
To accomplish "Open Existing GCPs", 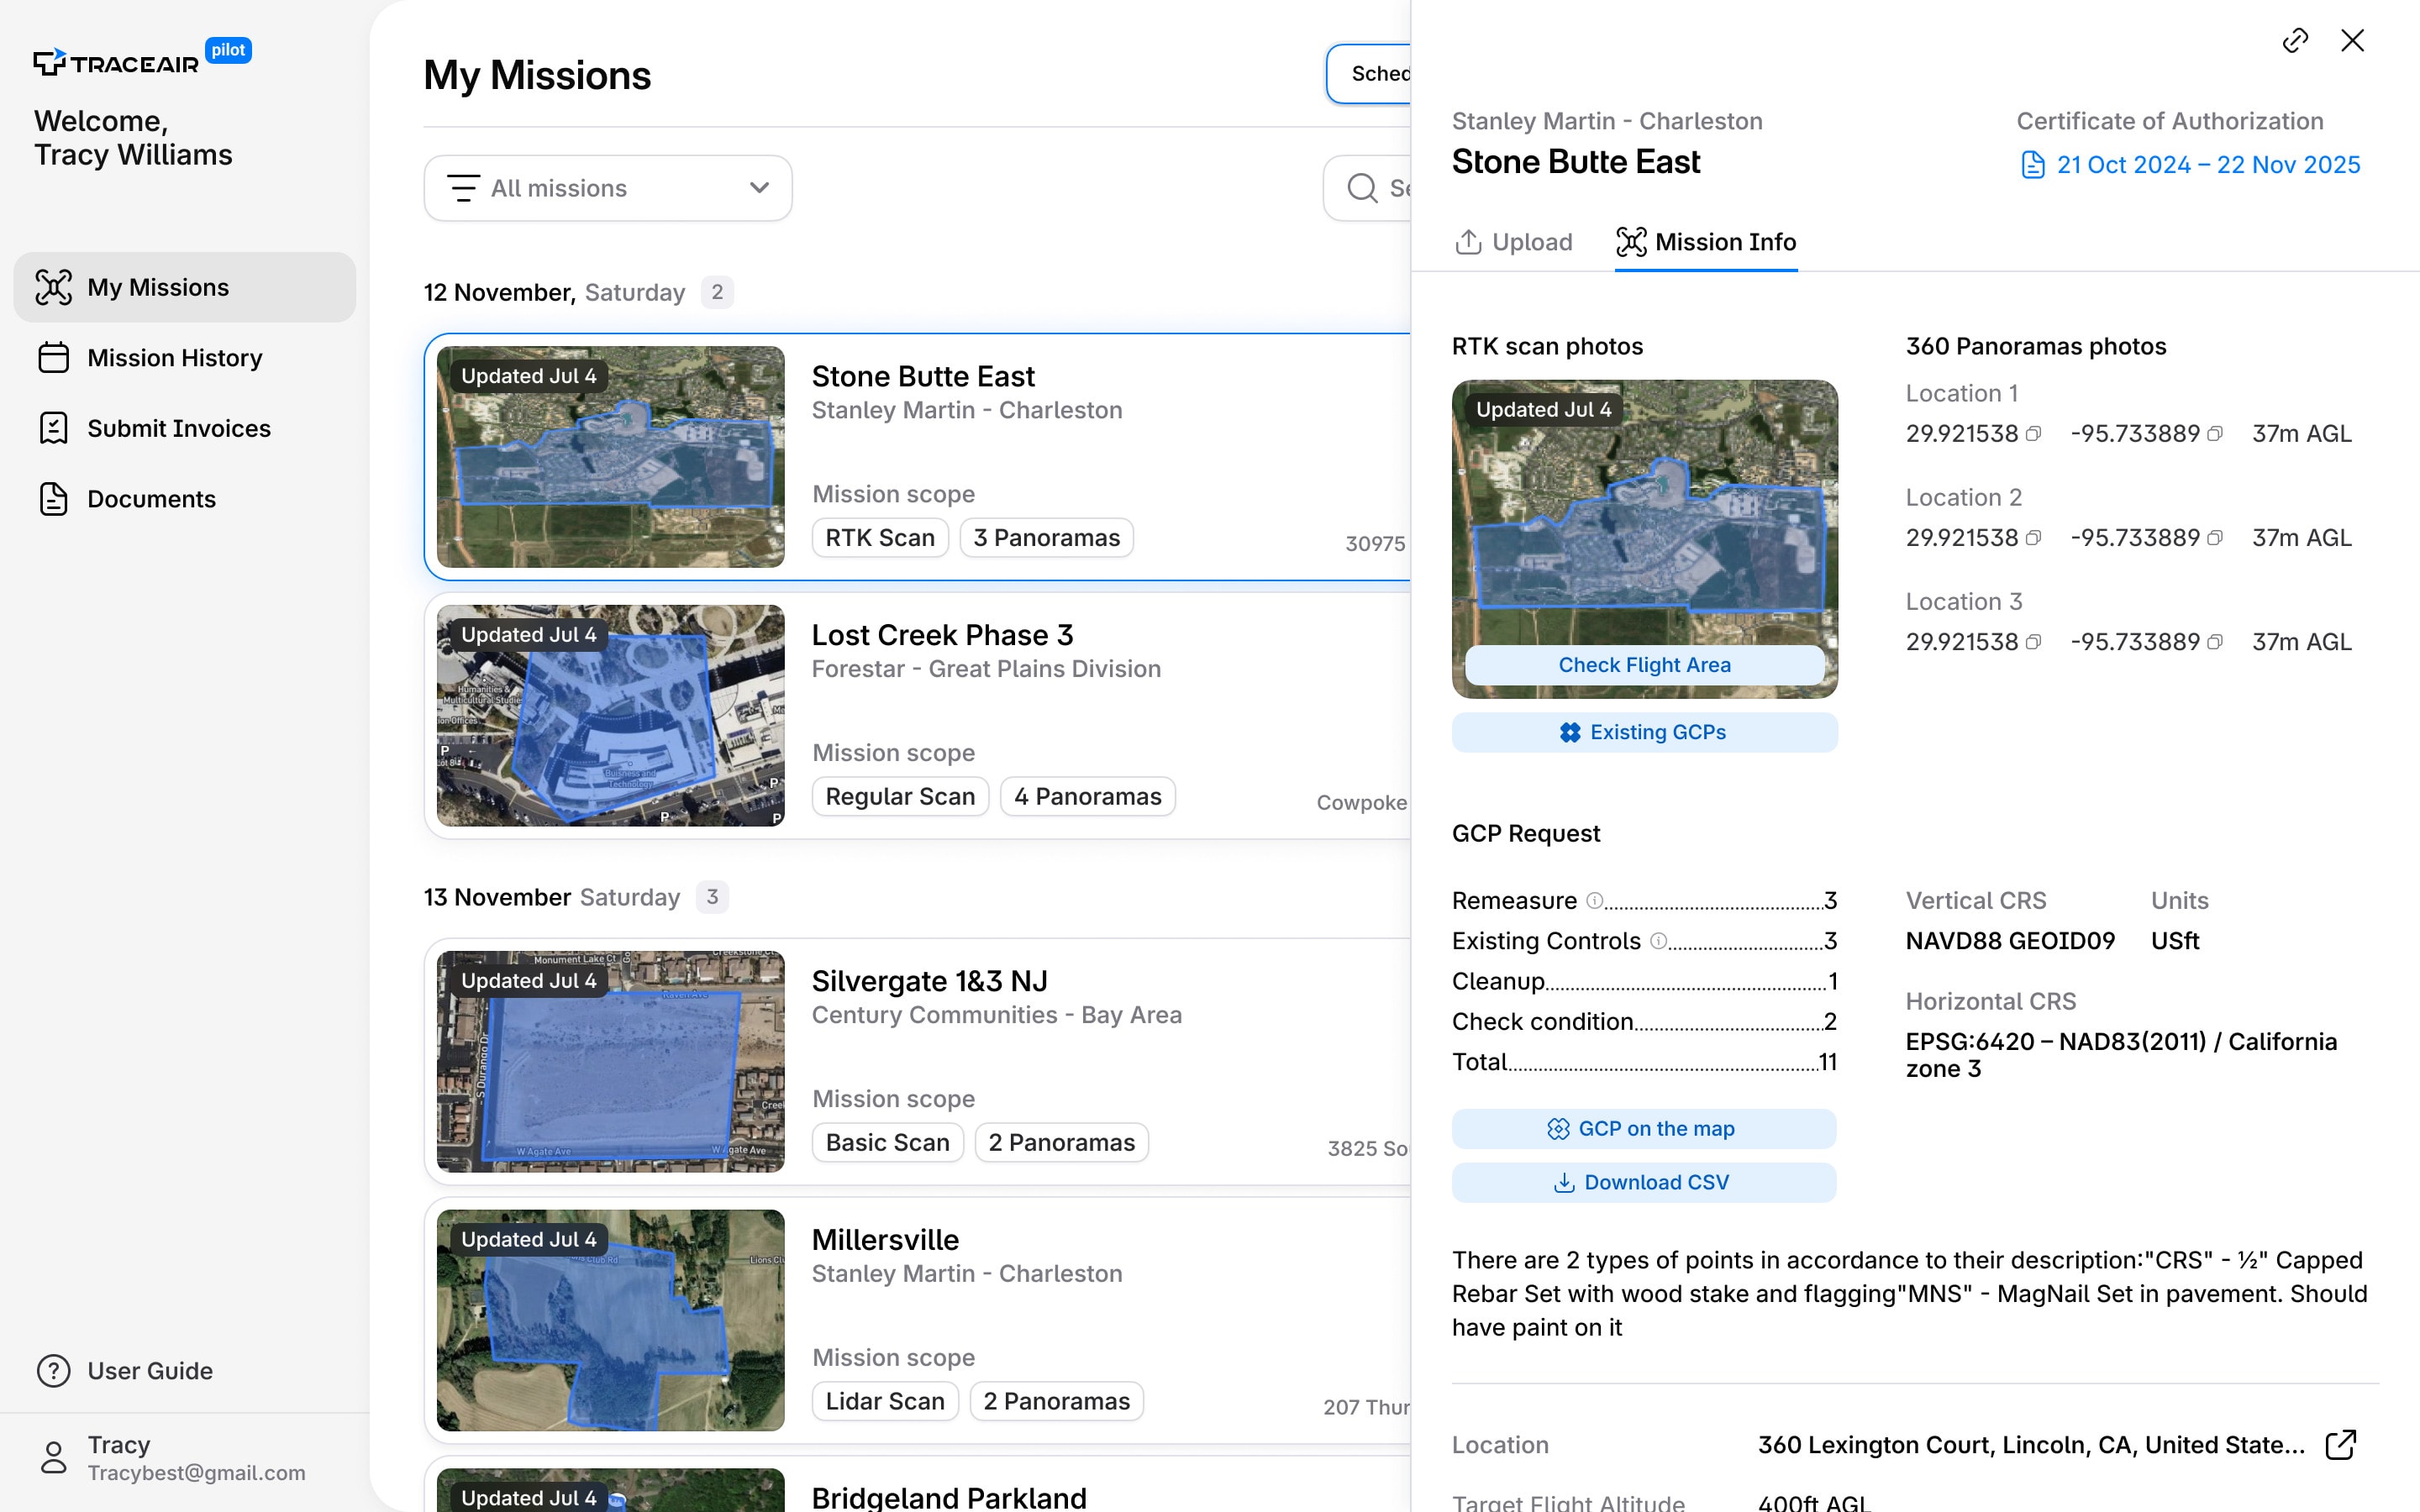I will click(1645, 732).
